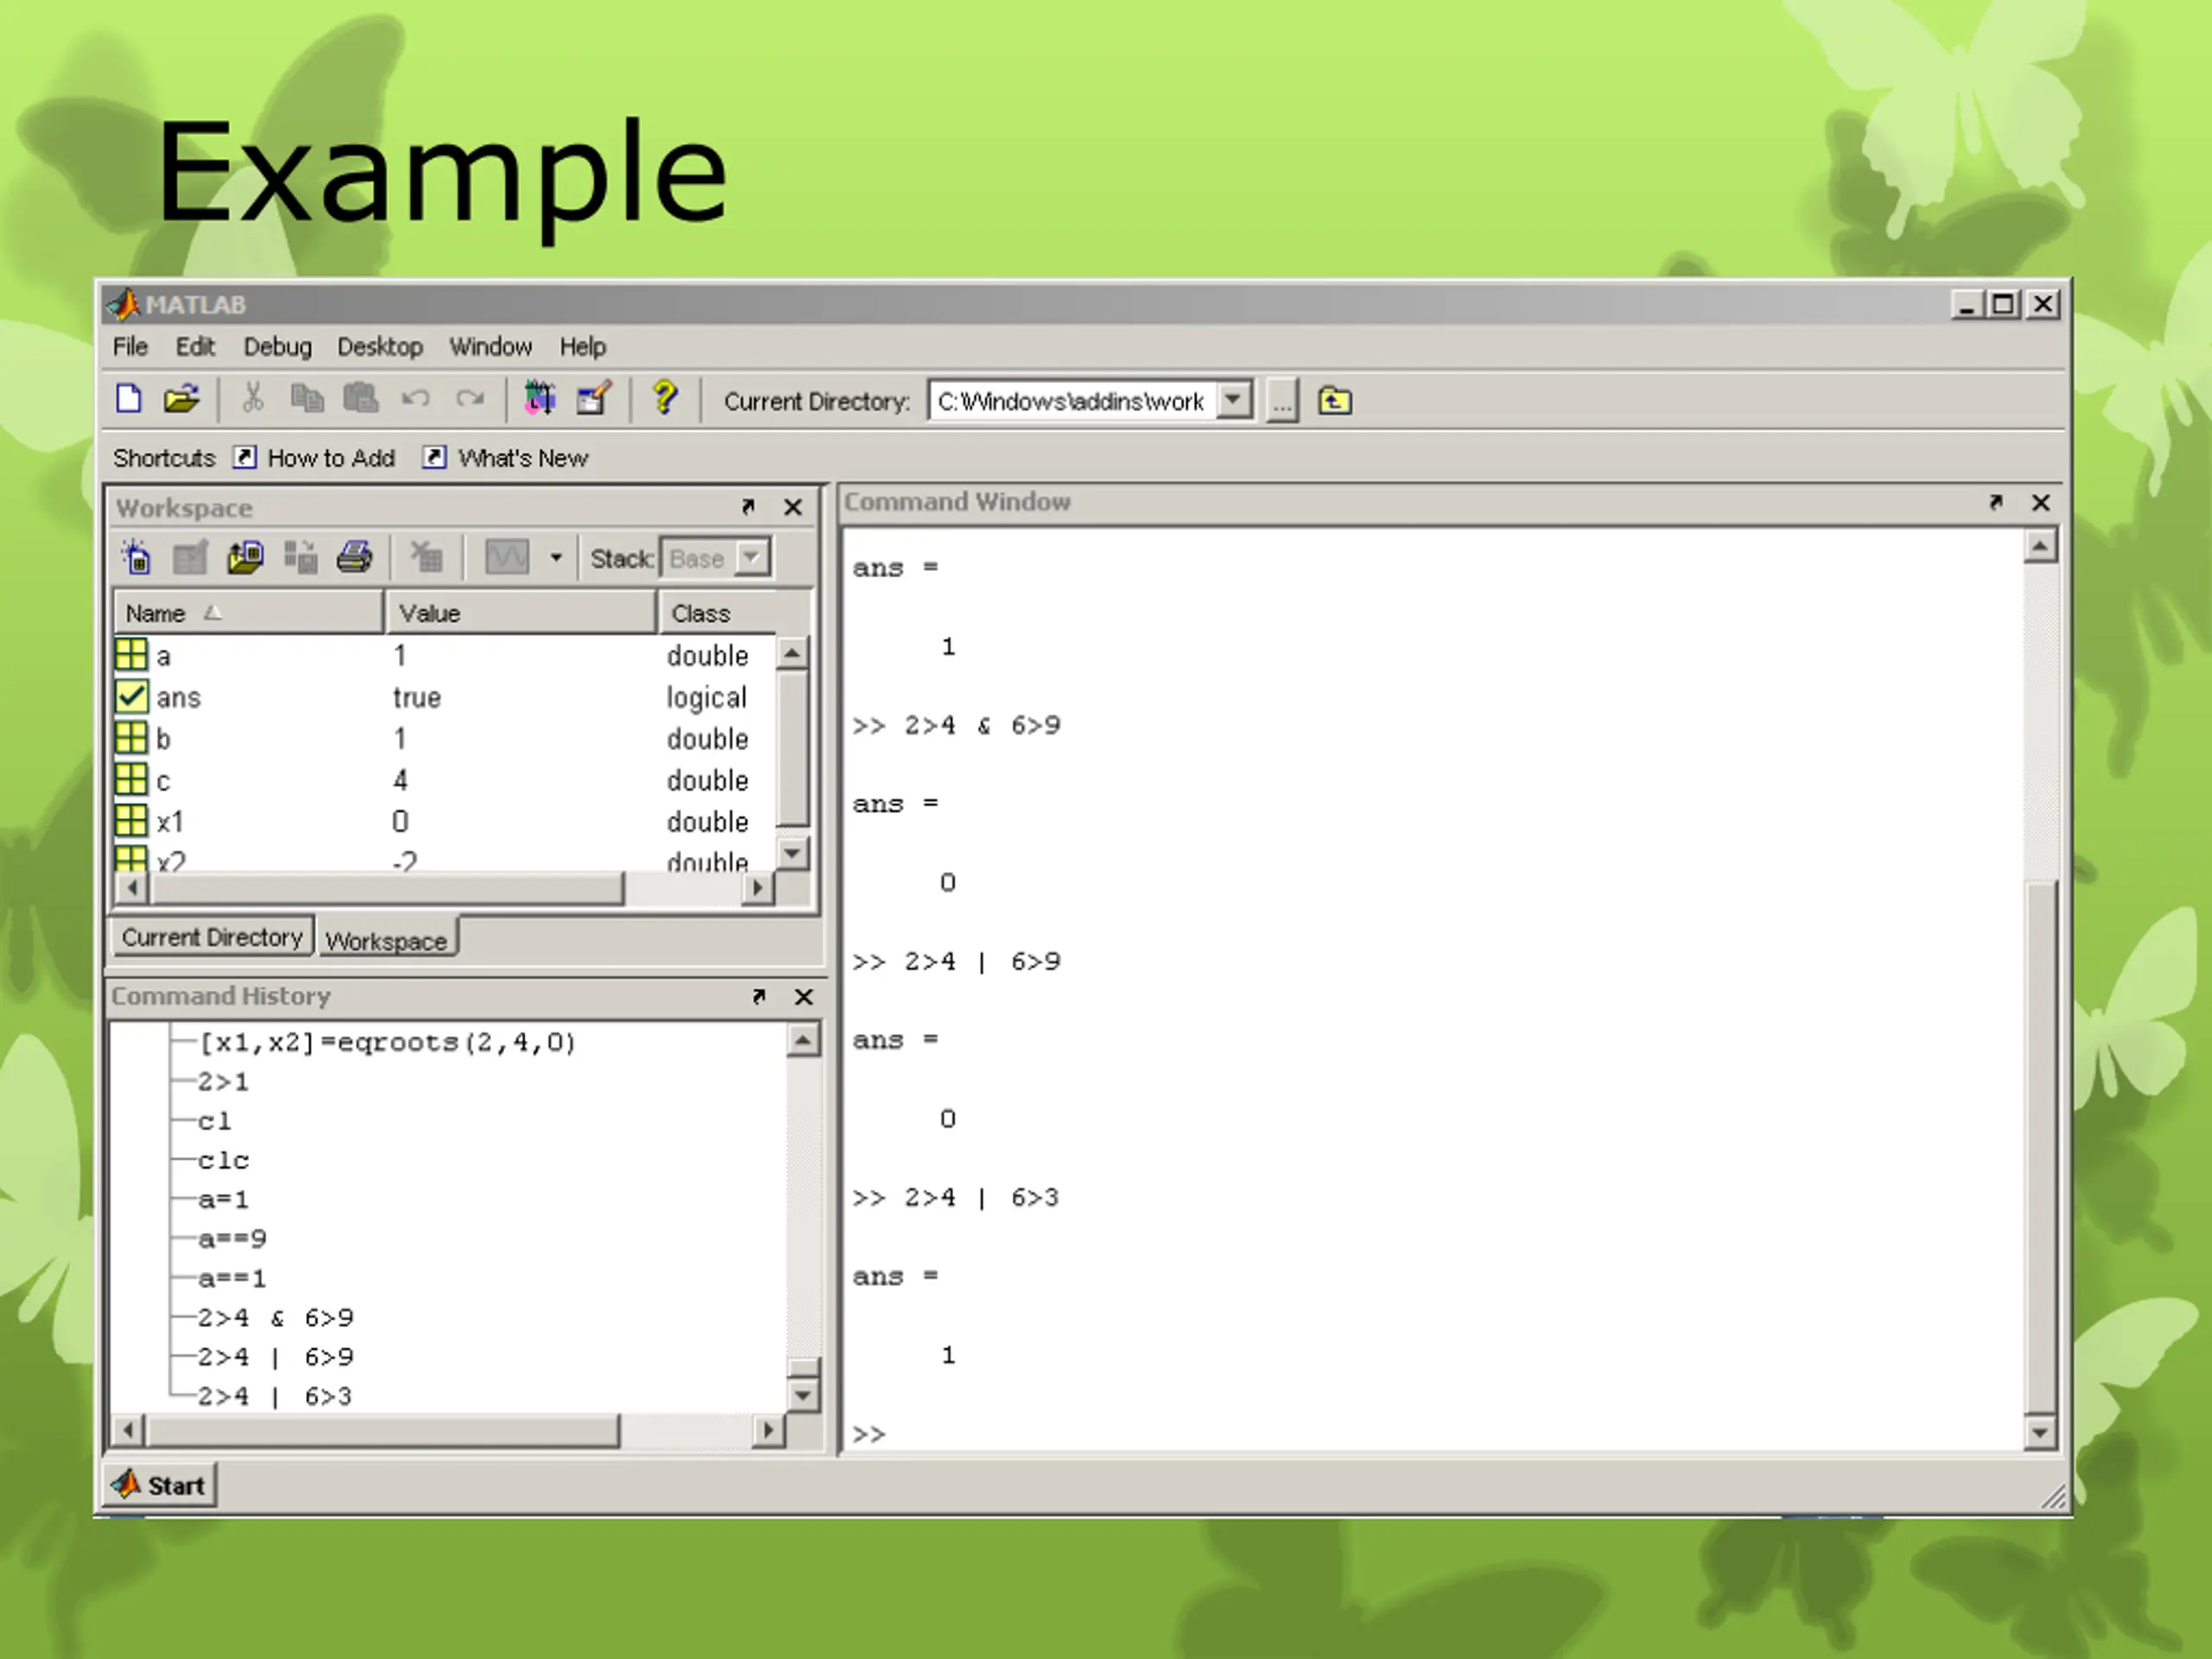
Task: Close the Command History panel
Action: click(804, 997)
